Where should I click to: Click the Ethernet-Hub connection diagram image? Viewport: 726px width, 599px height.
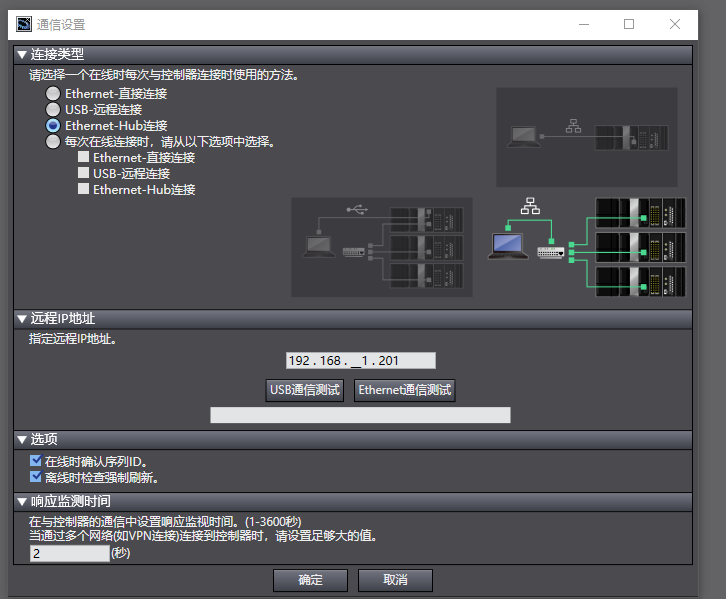[x=587, y=246]
